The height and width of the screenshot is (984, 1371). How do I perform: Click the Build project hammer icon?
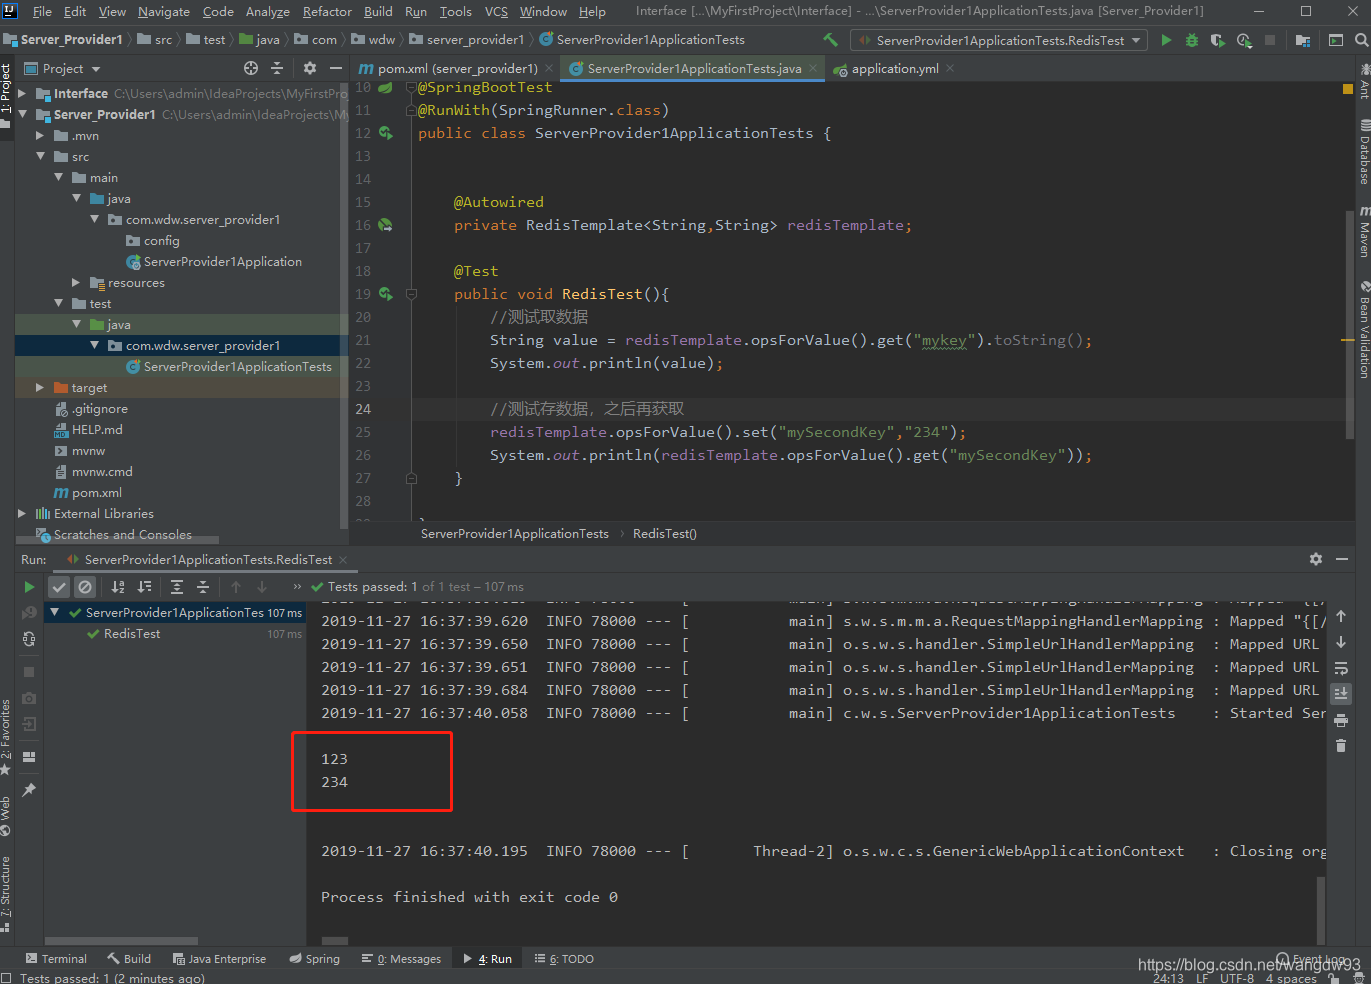click(x=830, y=40)
